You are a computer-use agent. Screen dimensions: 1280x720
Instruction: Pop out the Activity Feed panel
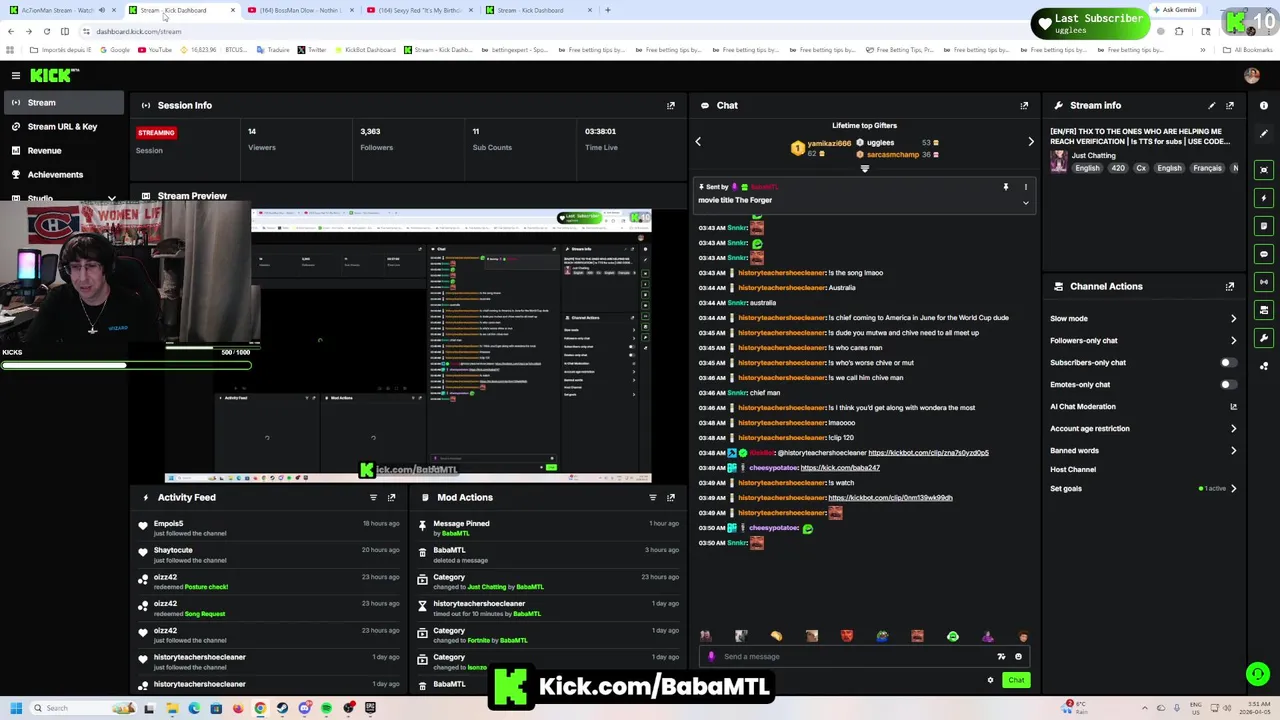[391, 497]
